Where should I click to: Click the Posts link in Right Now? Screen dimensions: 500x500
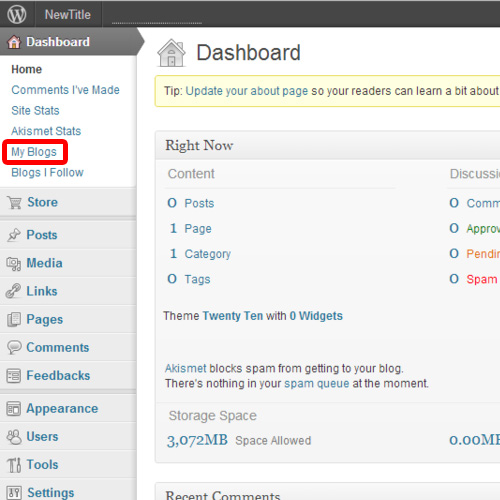pyautogui.click(x=199, y=203)
